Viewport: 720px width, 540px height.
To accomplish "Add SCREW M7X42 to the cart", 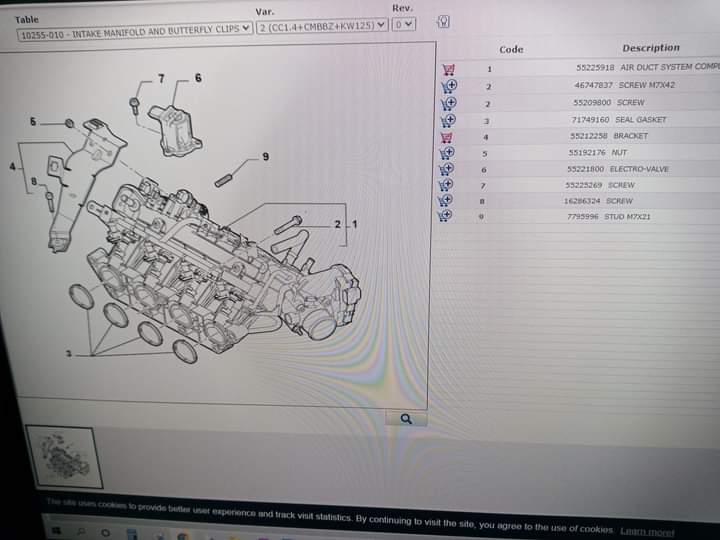I will 449,86.
